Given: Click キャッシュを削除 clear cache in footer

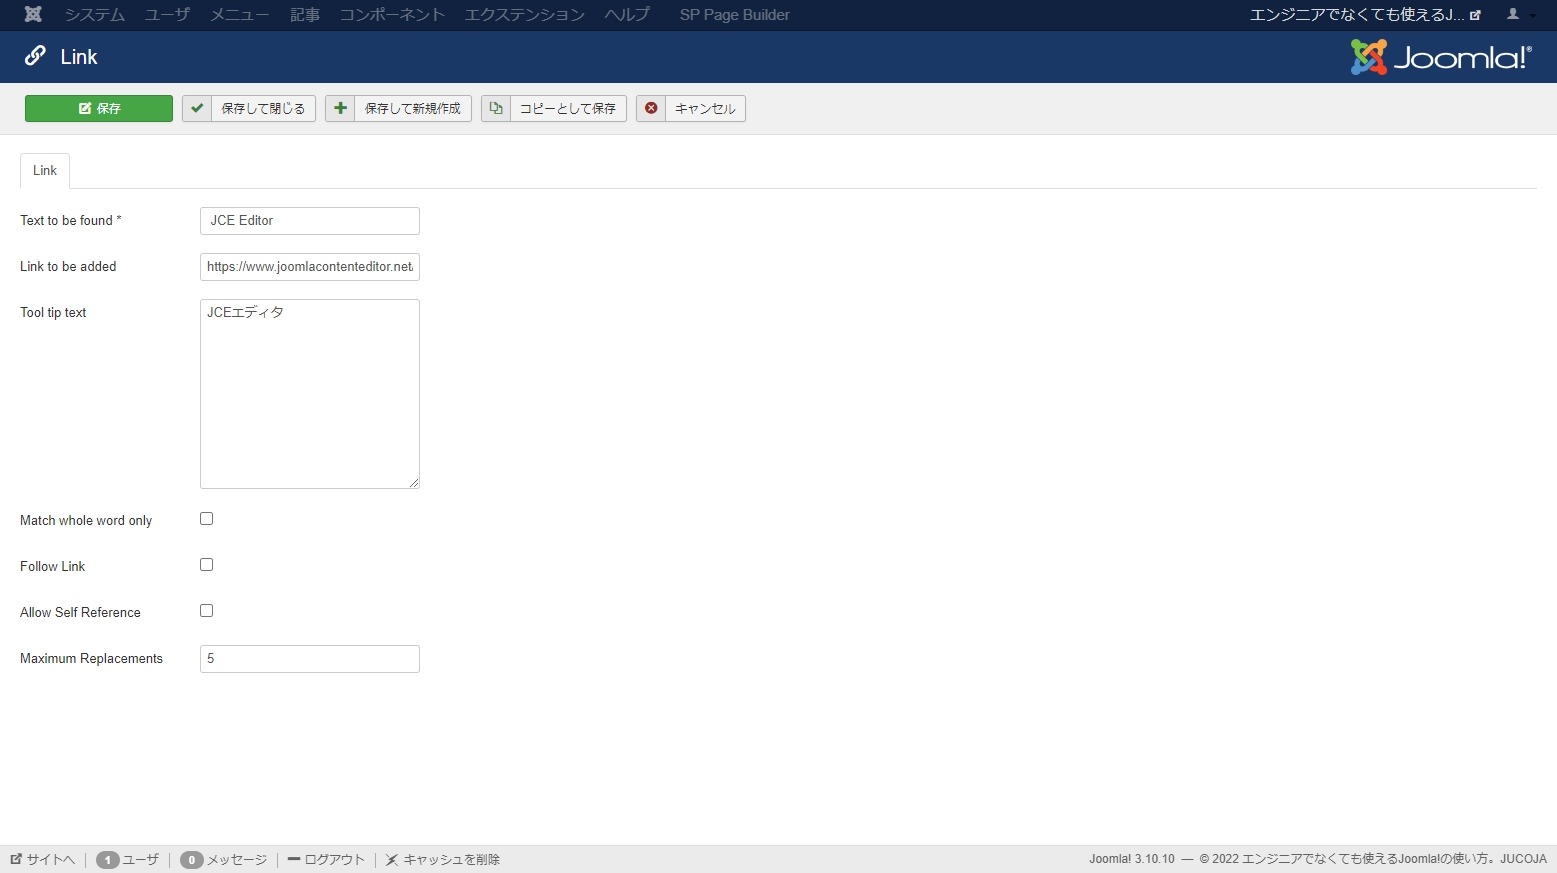Looking at the screenshot, I should pos(442,859).
